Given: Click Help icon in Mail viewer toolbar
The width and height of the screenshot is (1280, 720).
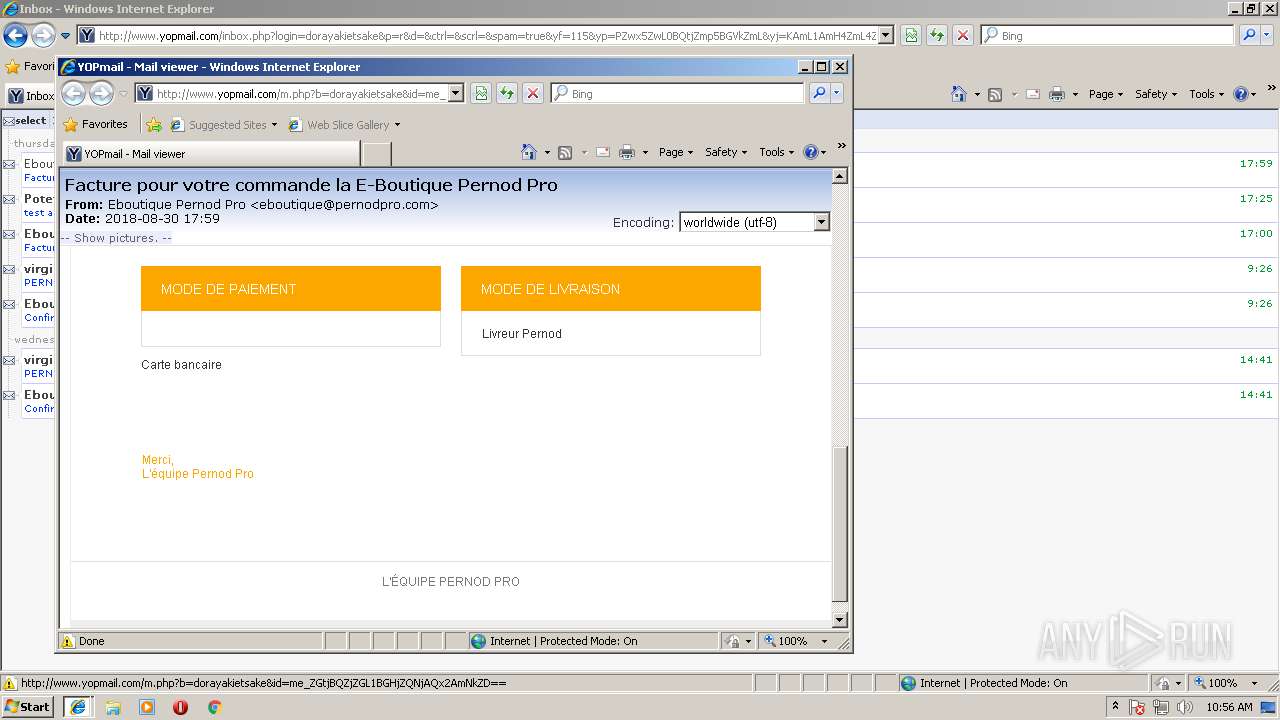Looking at the screenshot, I should 811,152.
